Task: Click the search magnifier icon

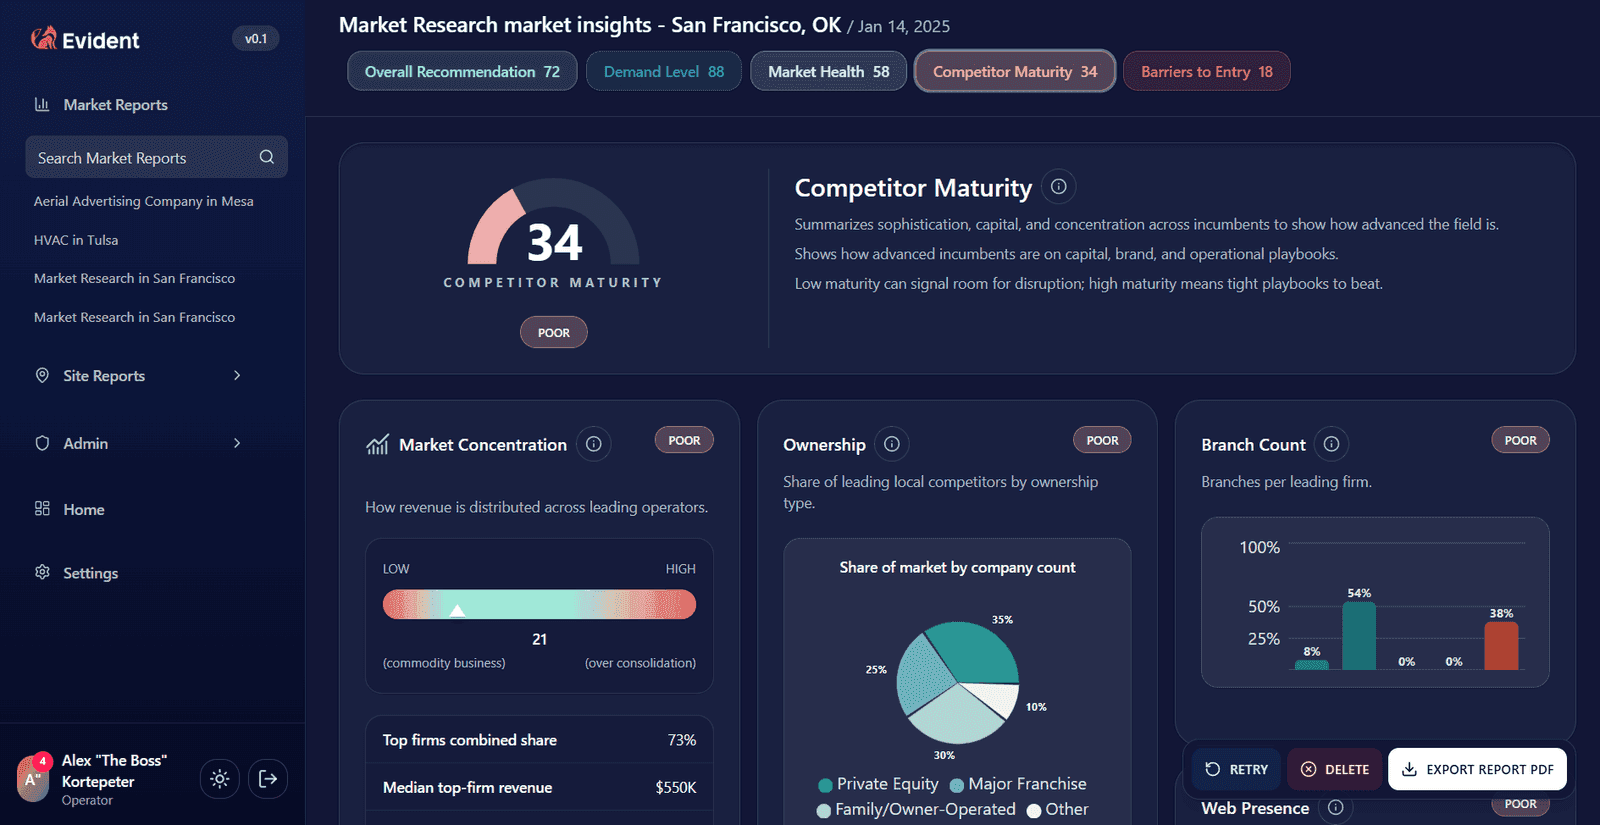Action: click(267, 157)
